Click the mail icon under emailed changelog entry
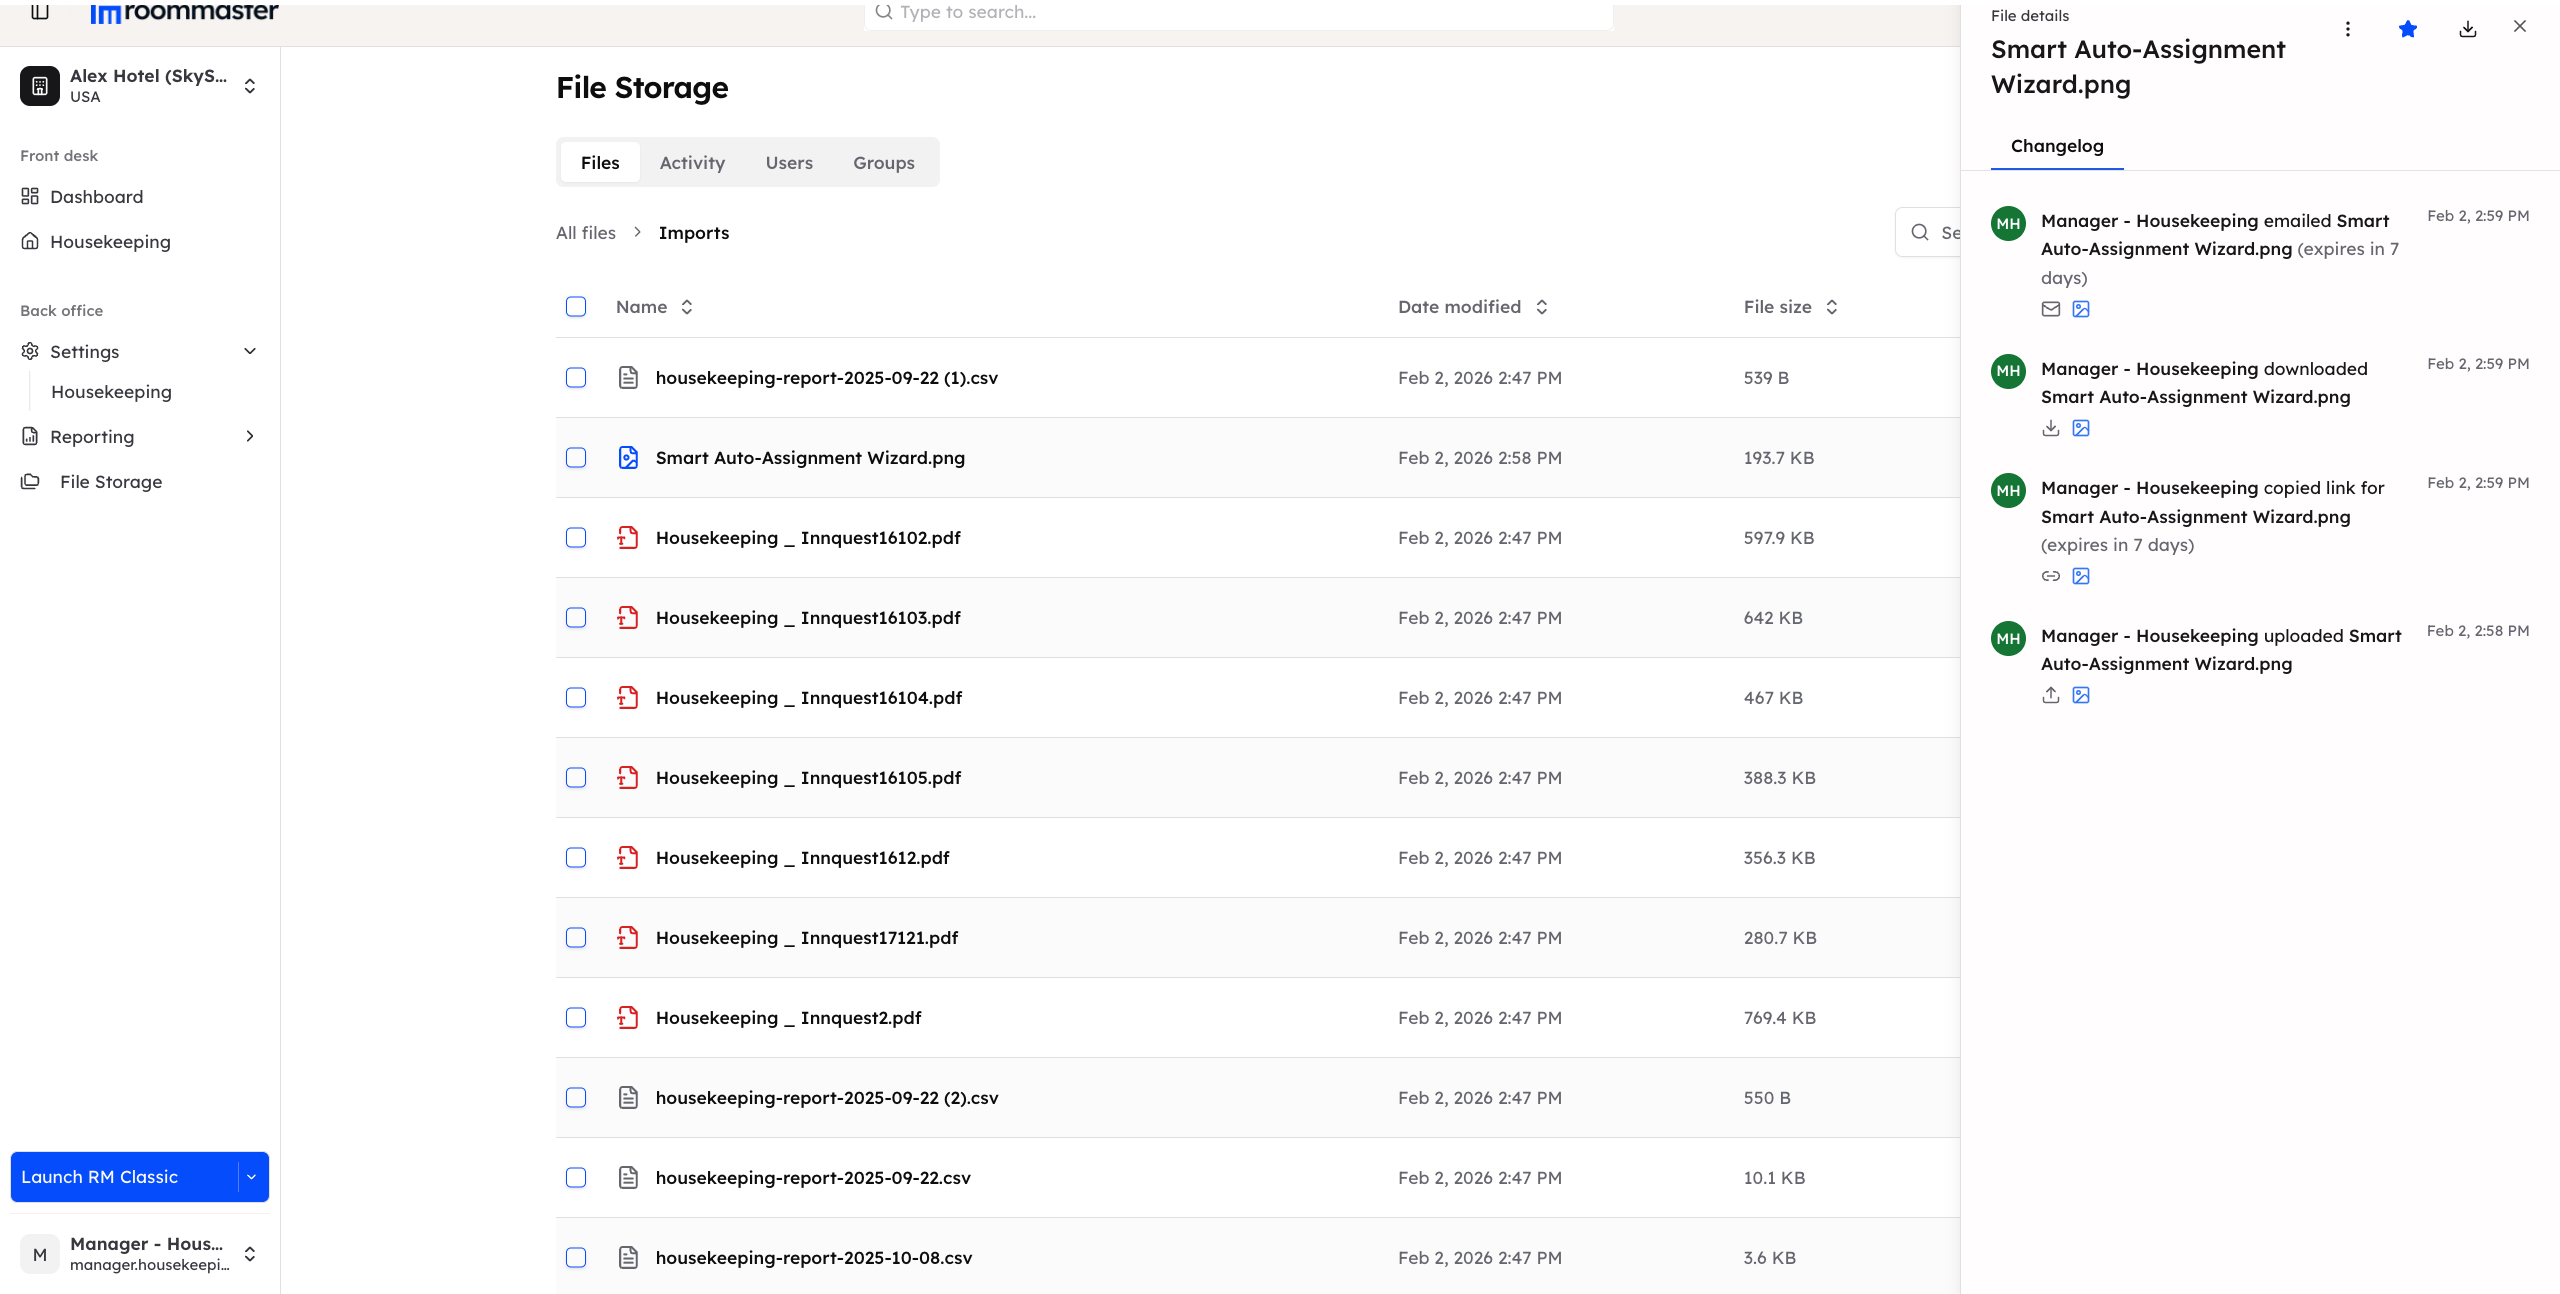2560x1294 pixels. point(2050,309)
